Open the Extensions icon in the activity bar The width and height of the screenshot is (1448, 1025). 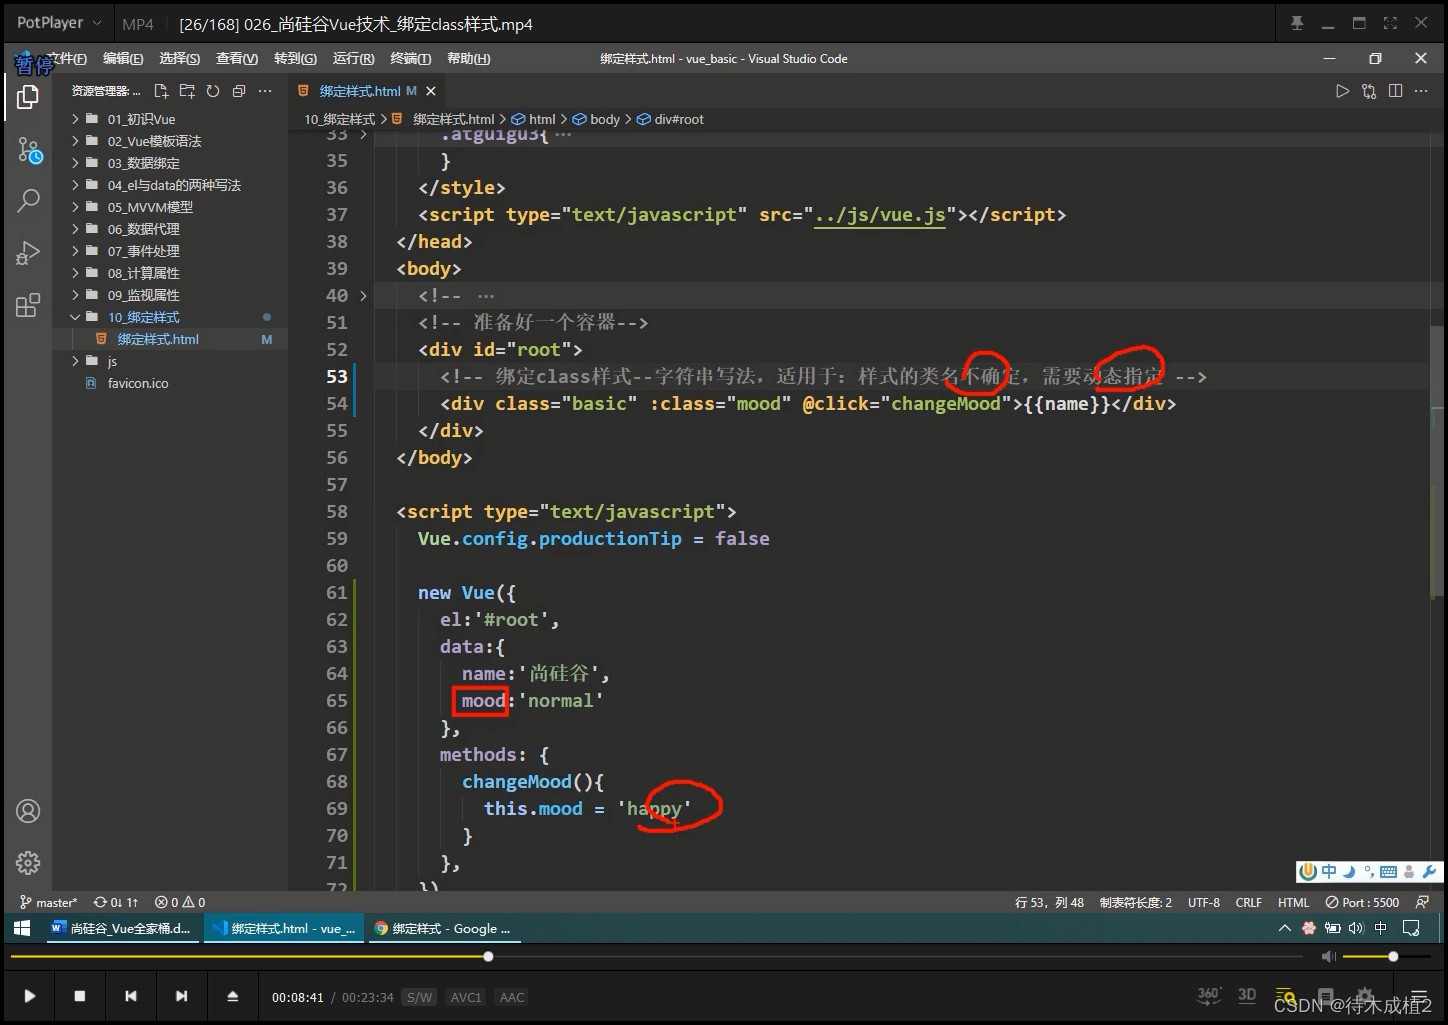point(28,305)
